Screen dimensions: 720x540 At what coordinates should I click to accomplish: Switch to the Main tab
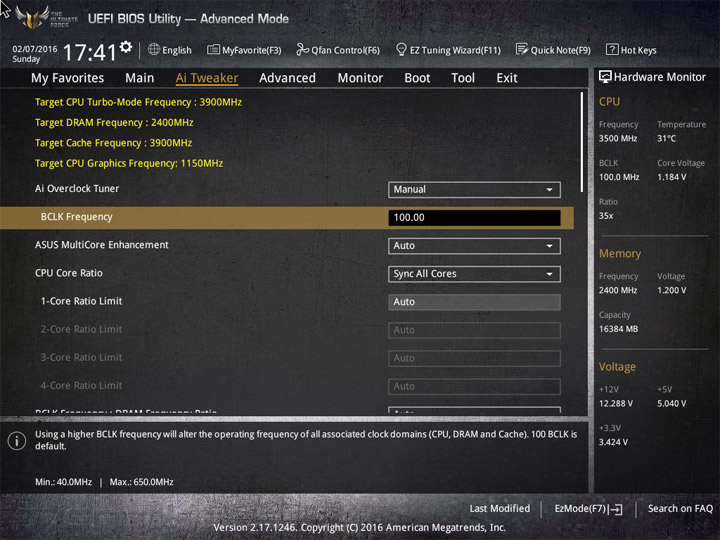coord(140,78)
